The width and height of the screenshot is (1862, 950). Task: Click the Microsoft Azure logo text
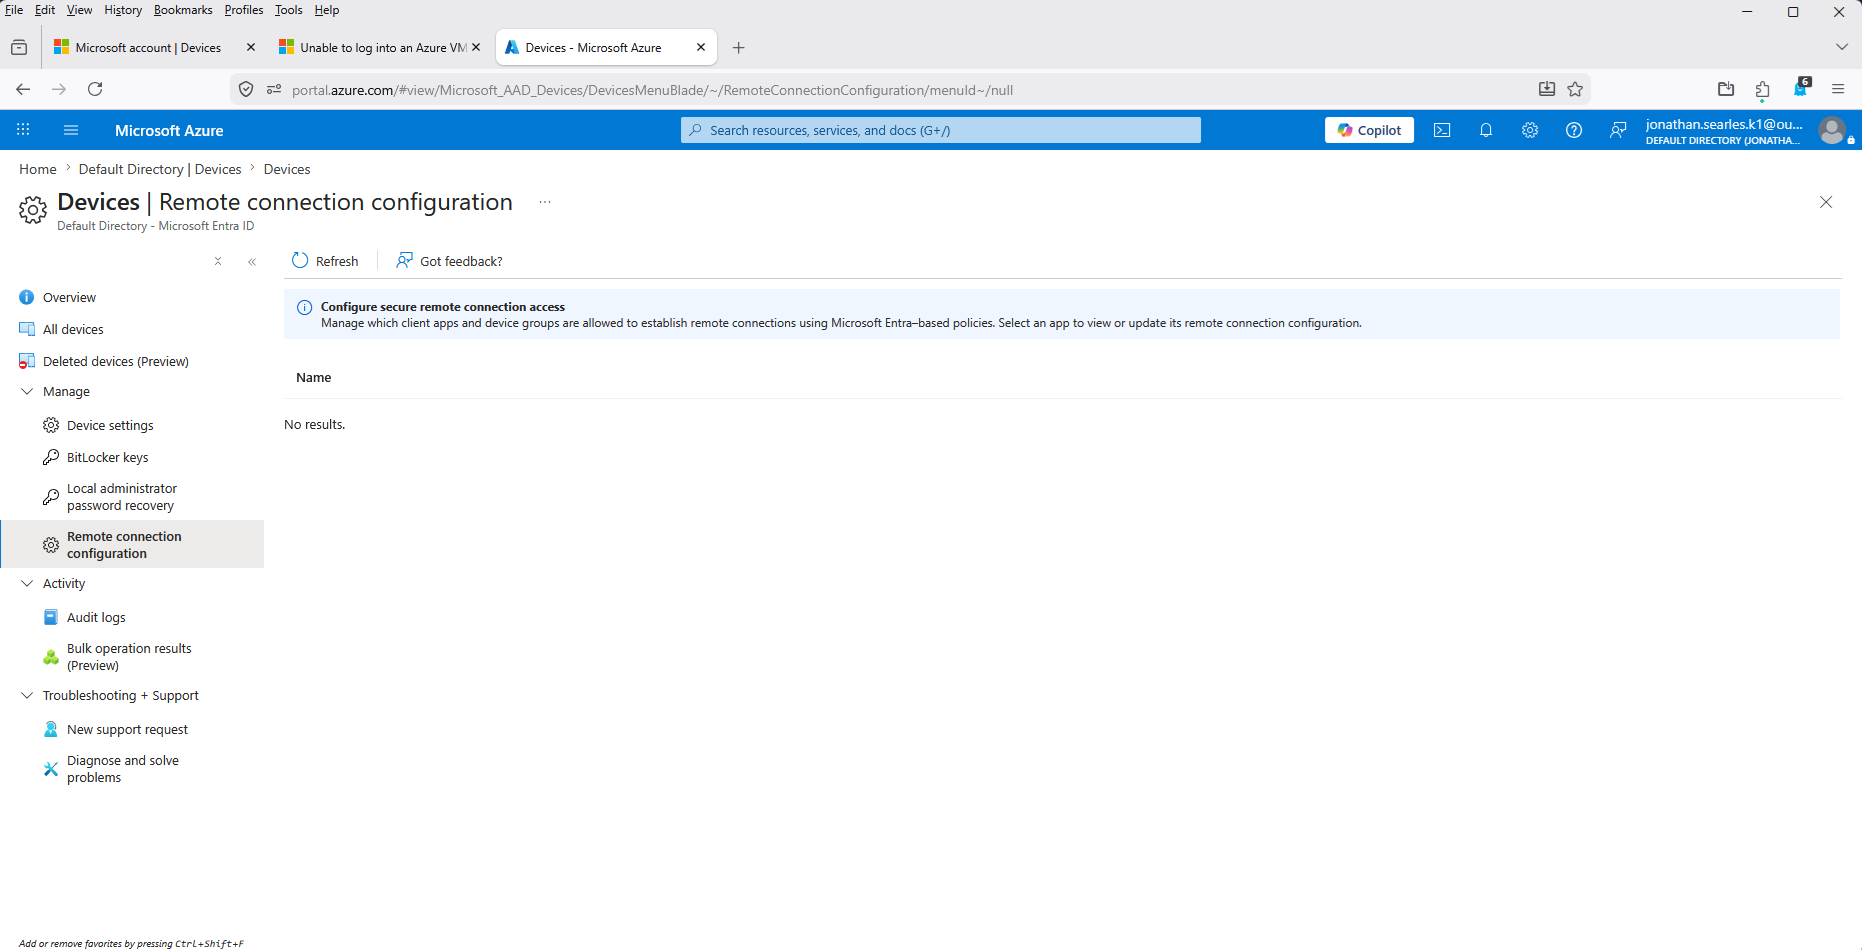169,130
